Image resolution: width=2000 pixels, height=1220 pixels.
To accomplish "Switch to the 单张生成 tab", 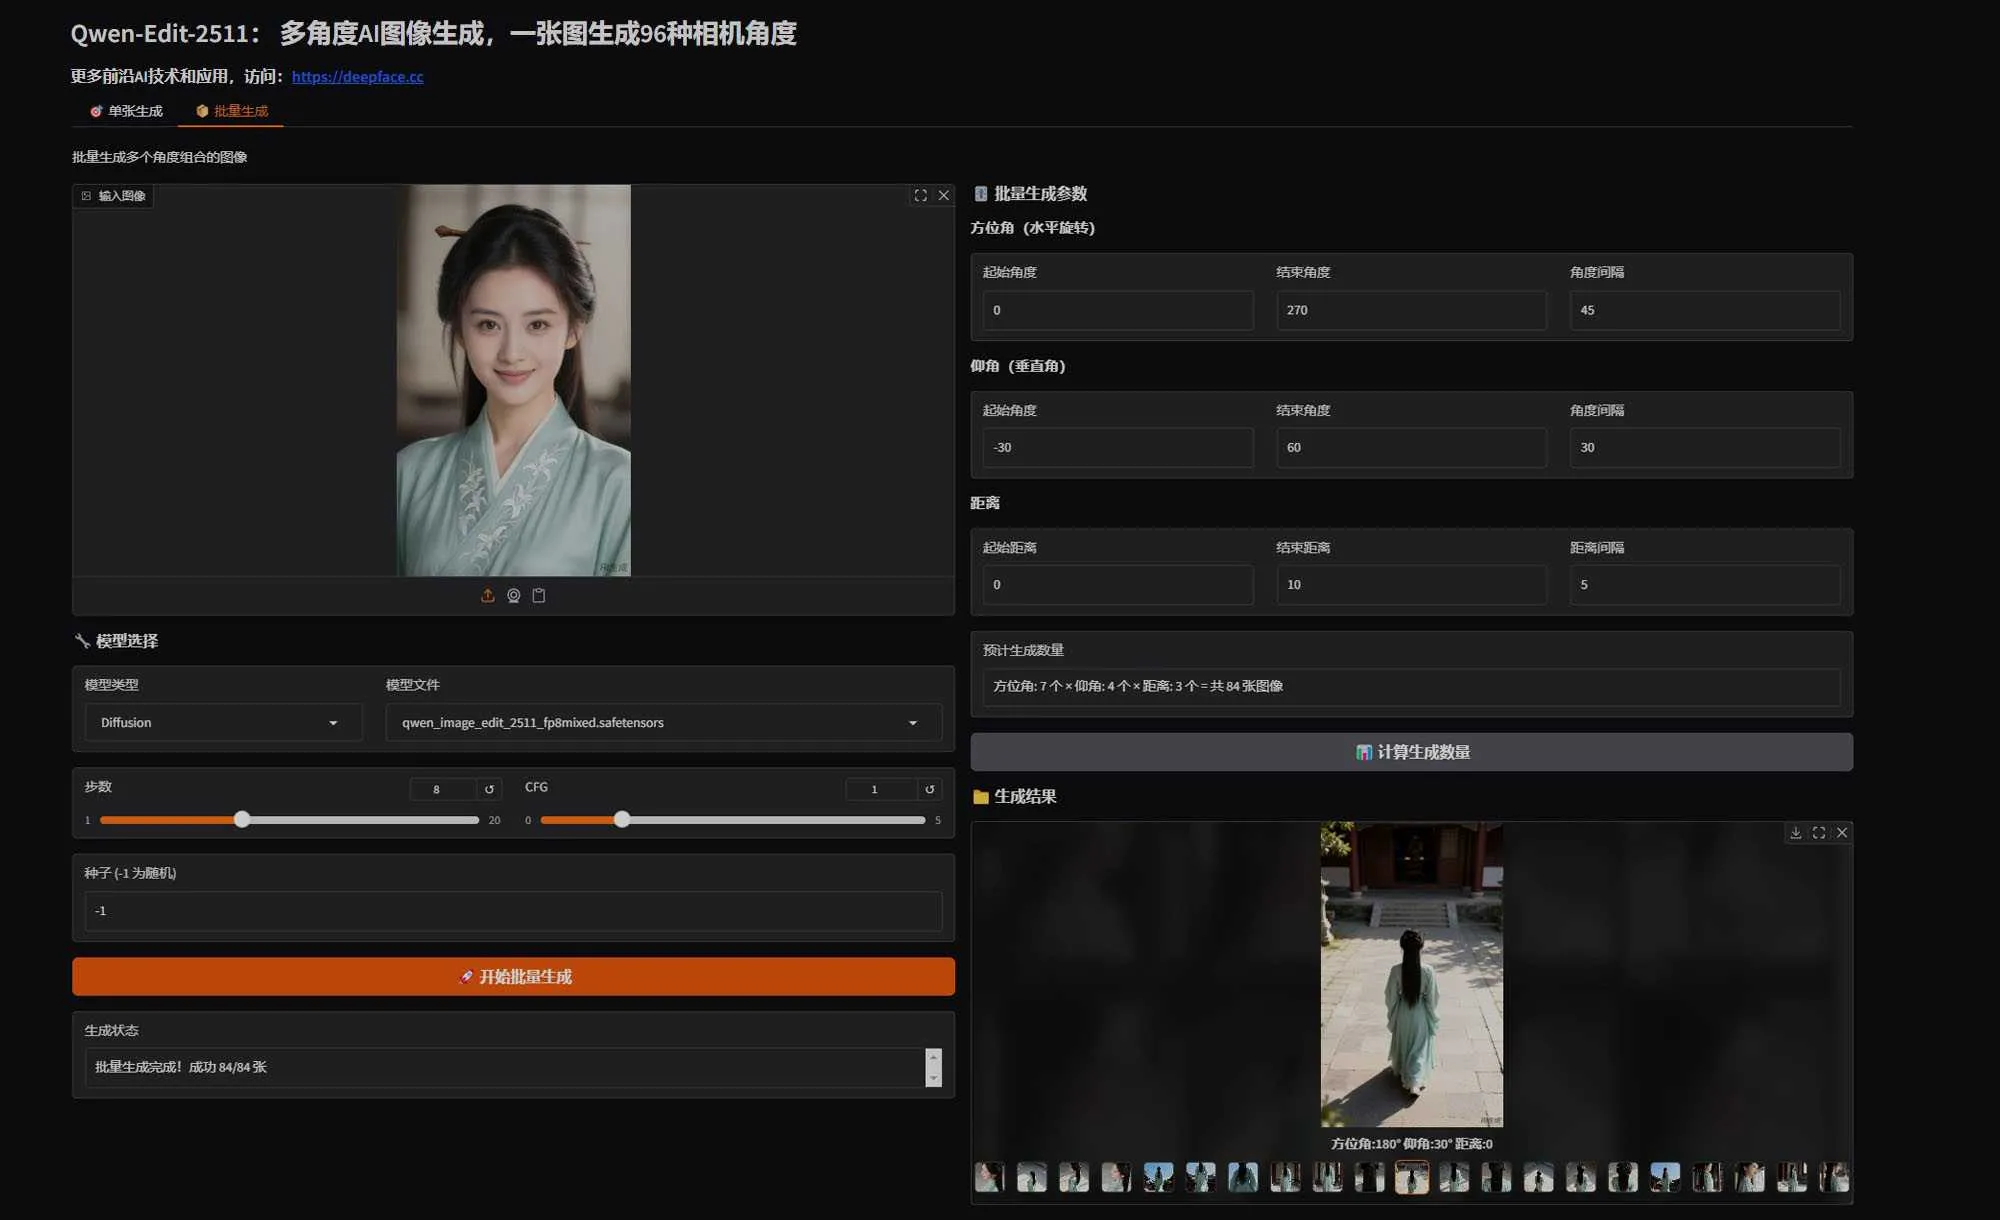I will coord(127,111).
